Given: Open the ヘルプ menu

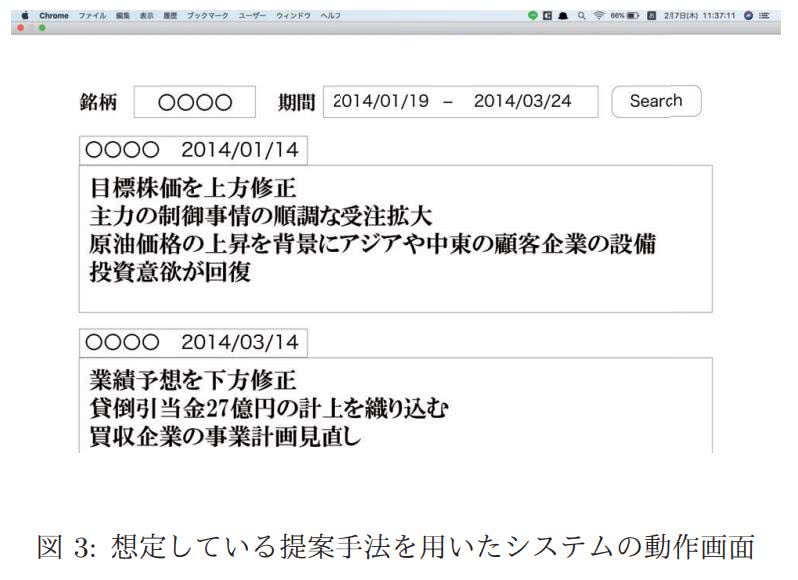Looking at the screenshot, I should [x=330, y=16].
